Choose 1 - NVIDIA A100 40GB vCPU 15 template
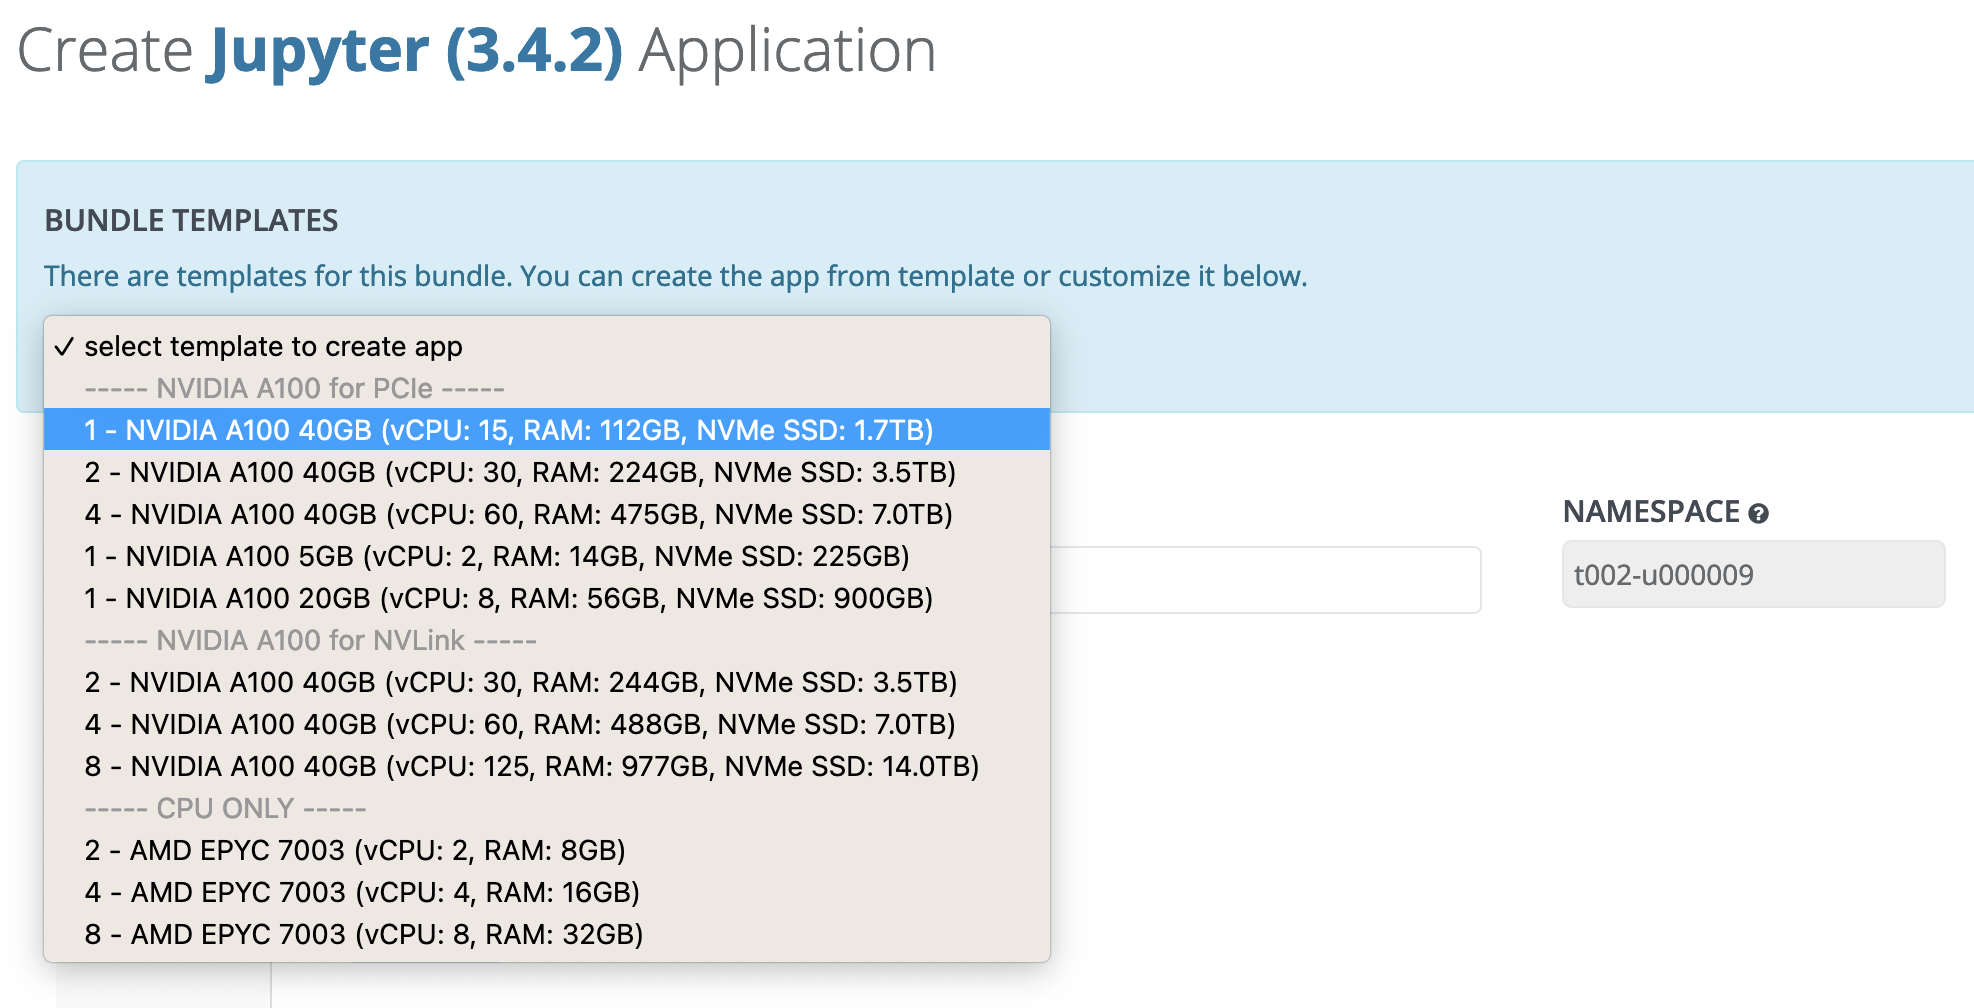Viewport: 1974px width, 1008px height. [547, 430]
